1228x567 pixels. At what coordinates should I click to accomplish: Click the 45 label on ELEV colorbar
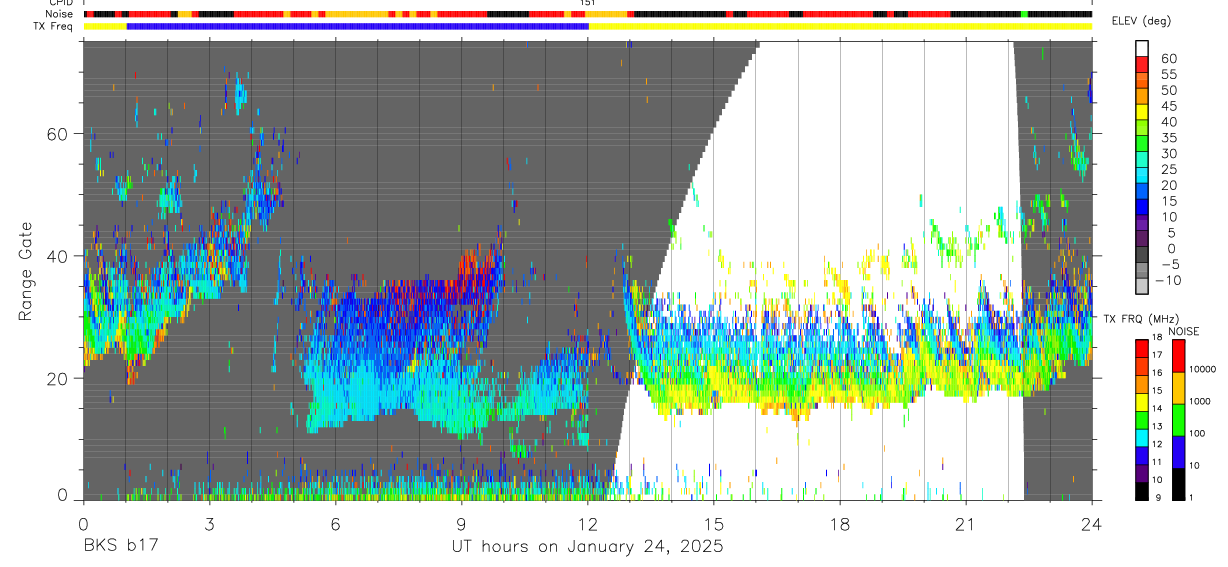pyautogui.click(x=1169, y=106)
